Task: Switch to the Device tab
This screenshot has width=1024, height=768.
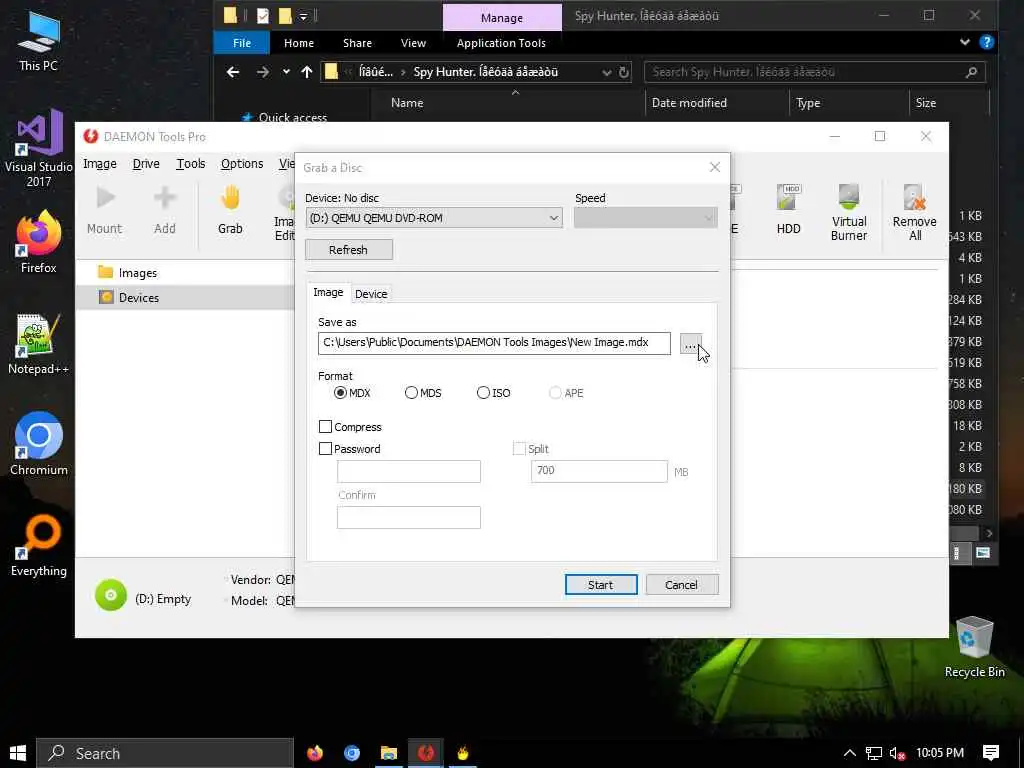Action: 371,294
